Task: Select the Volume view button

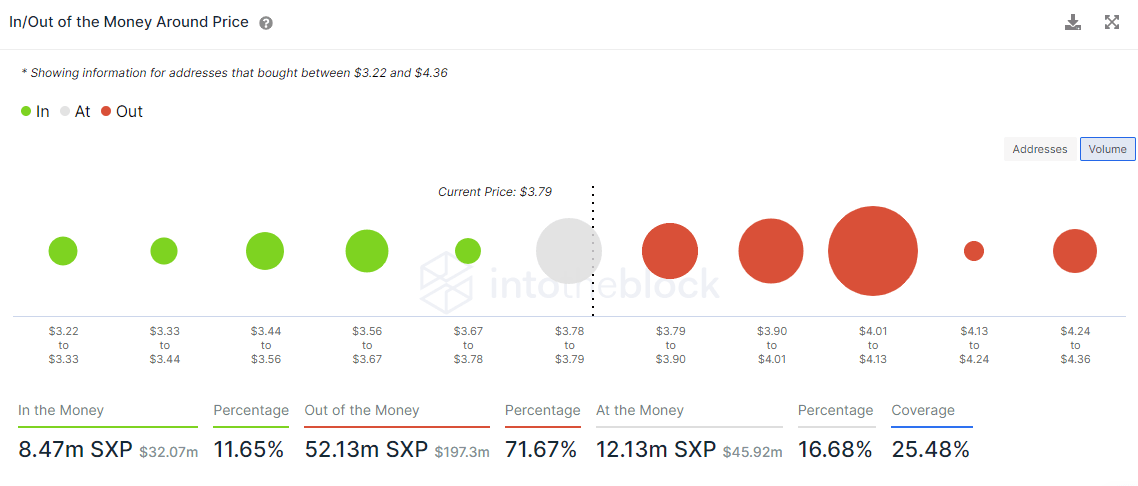Action: tap(1107, 149)
